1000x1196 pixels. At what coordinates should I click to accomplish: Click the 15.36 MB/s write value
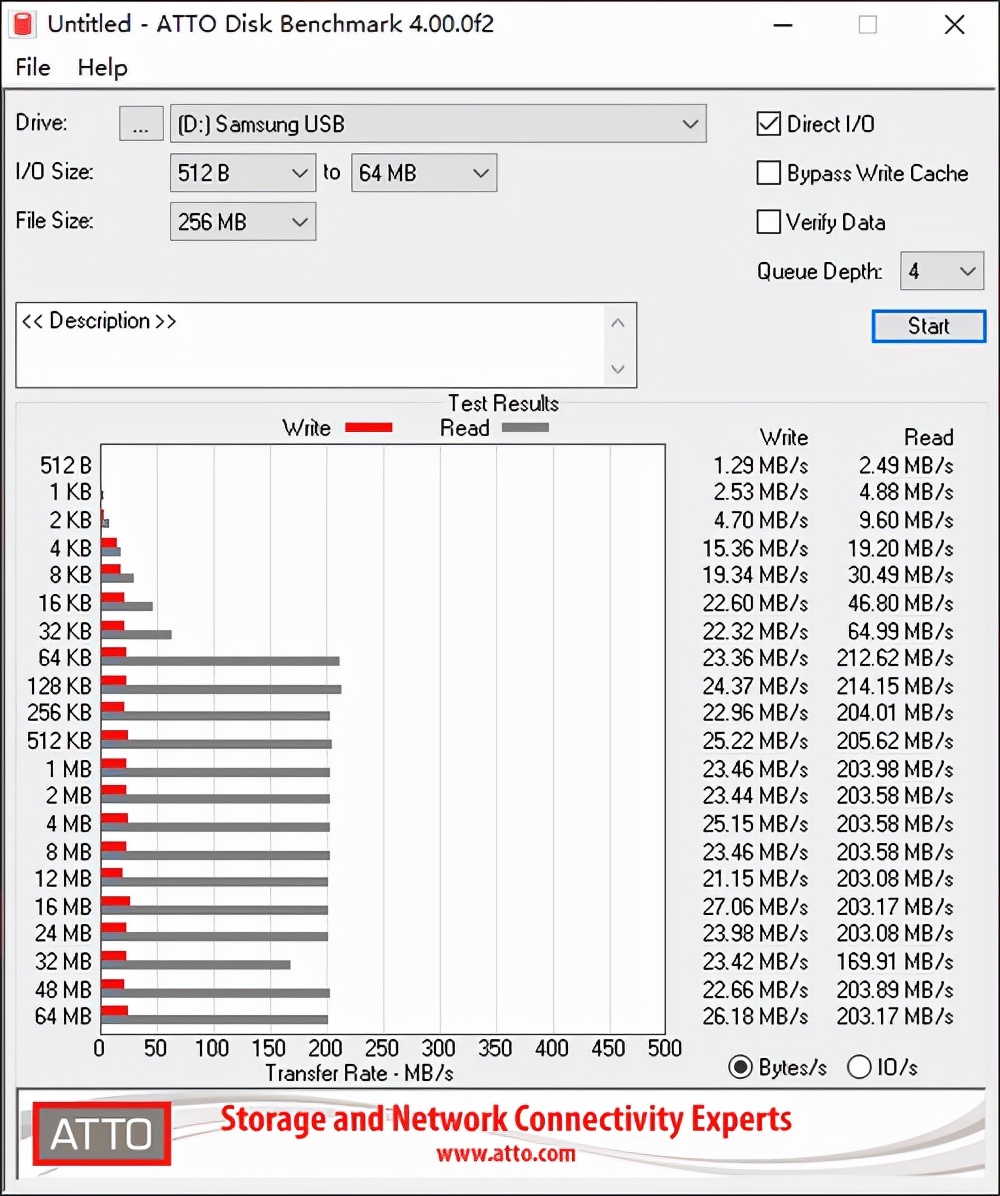[755, 548]
